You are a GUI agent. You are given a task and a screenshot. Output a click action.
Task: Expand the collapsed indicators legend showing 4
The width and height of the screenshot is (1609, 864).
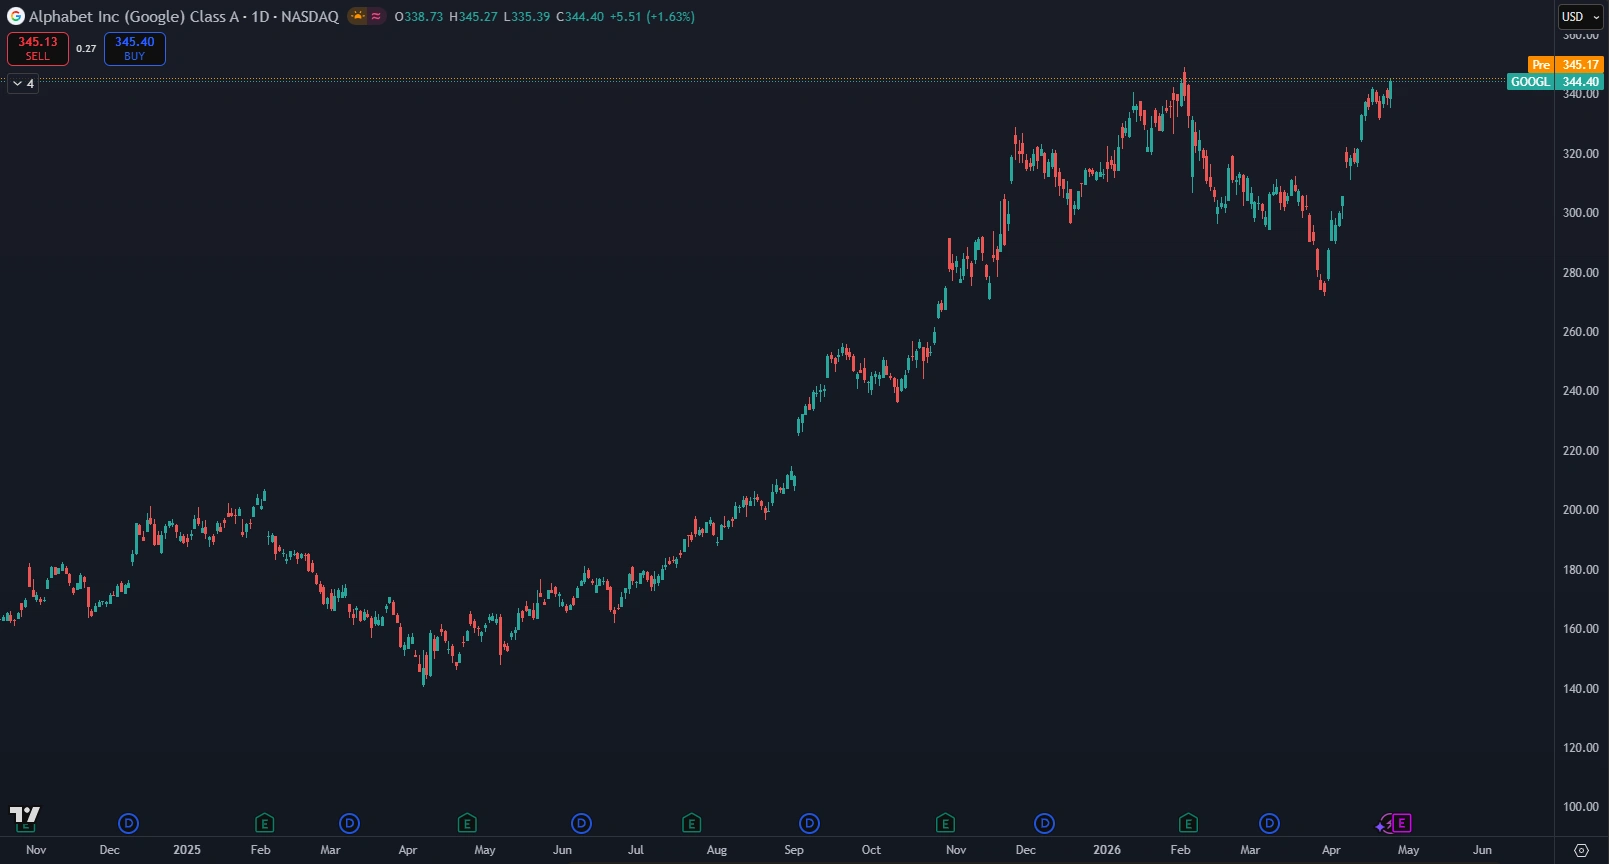[23, 84]
